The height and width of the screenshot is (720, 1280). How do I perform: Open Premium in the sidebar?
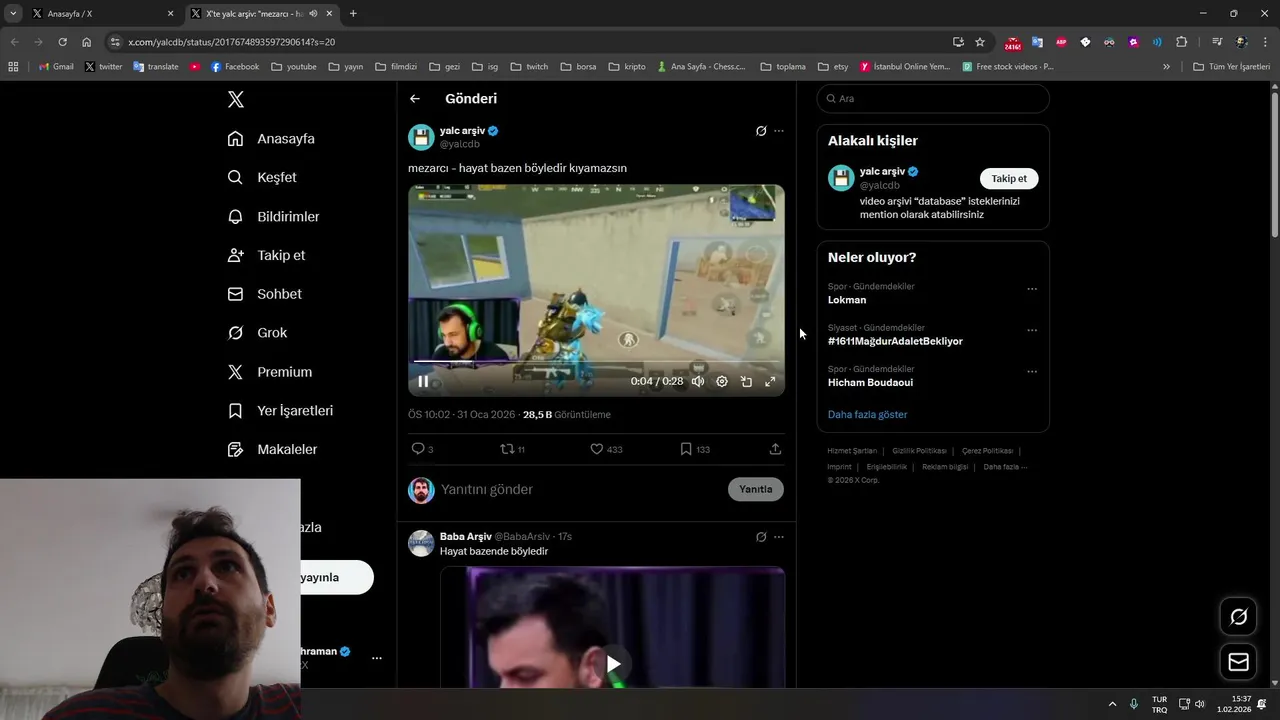point(269,372)
